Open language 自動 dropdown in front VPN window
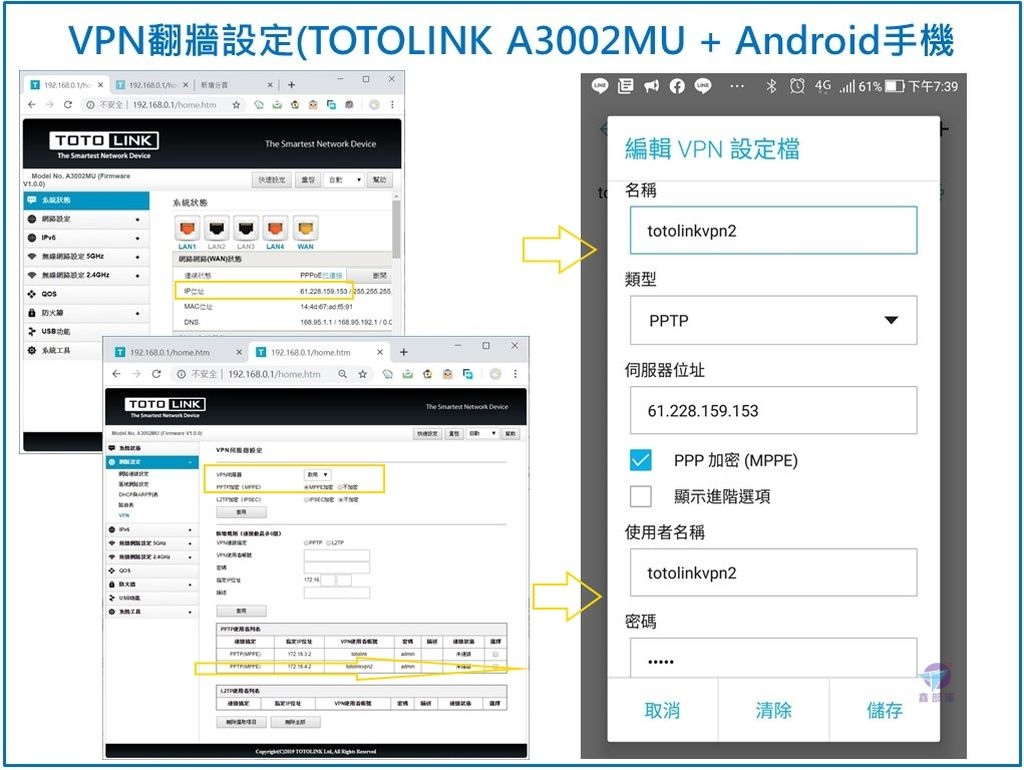The height and width of the screenshot is (770, 1024). [483, 434]
